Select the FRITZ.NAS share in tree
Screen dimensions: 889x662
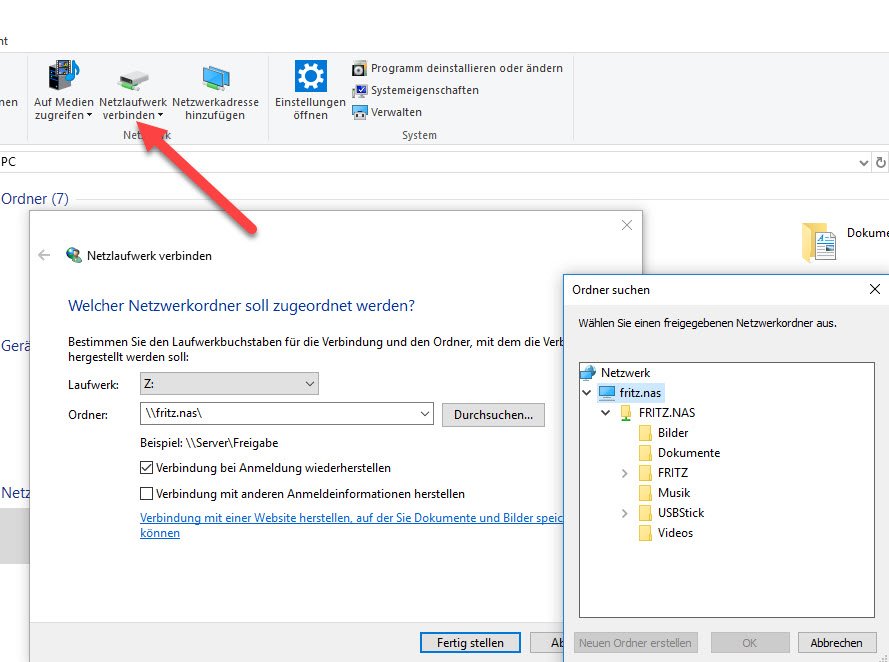(x=667, y=413)
